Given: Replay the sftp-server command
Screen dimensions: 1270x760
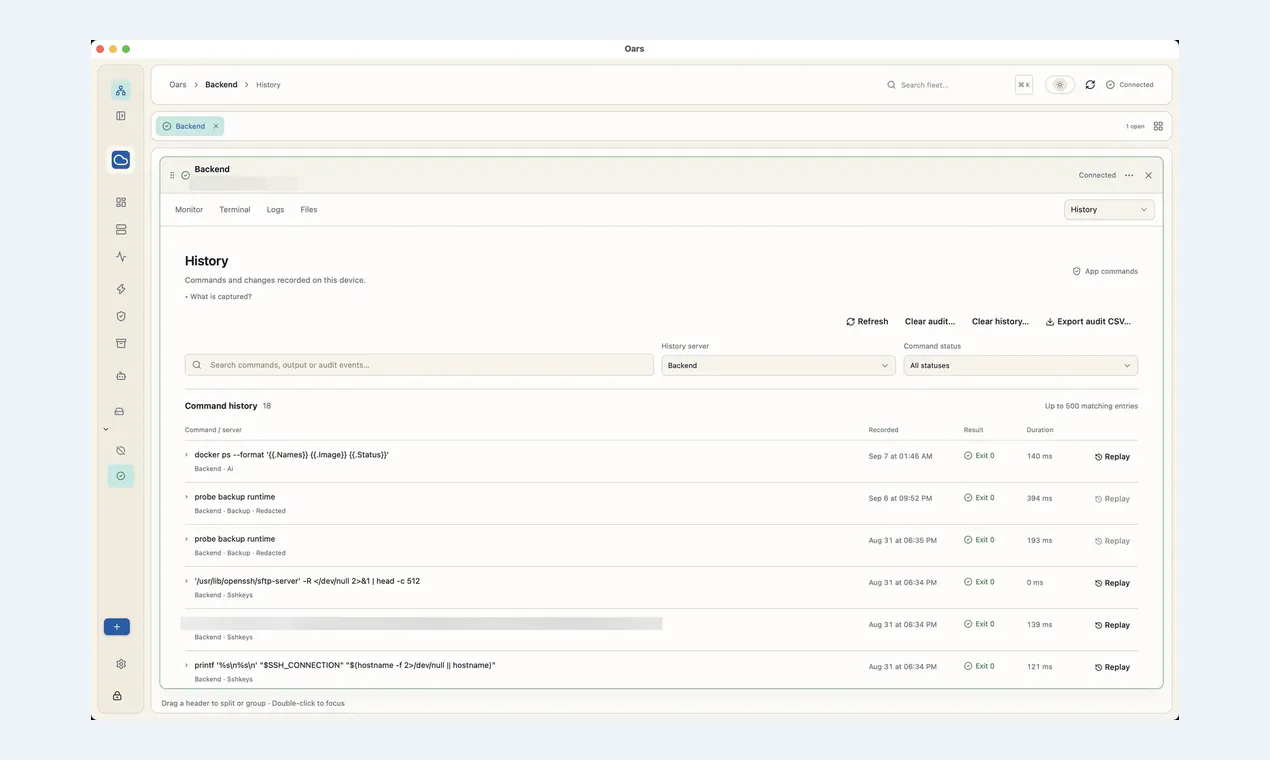Looking at the screenshot, I should (1112, 583).
